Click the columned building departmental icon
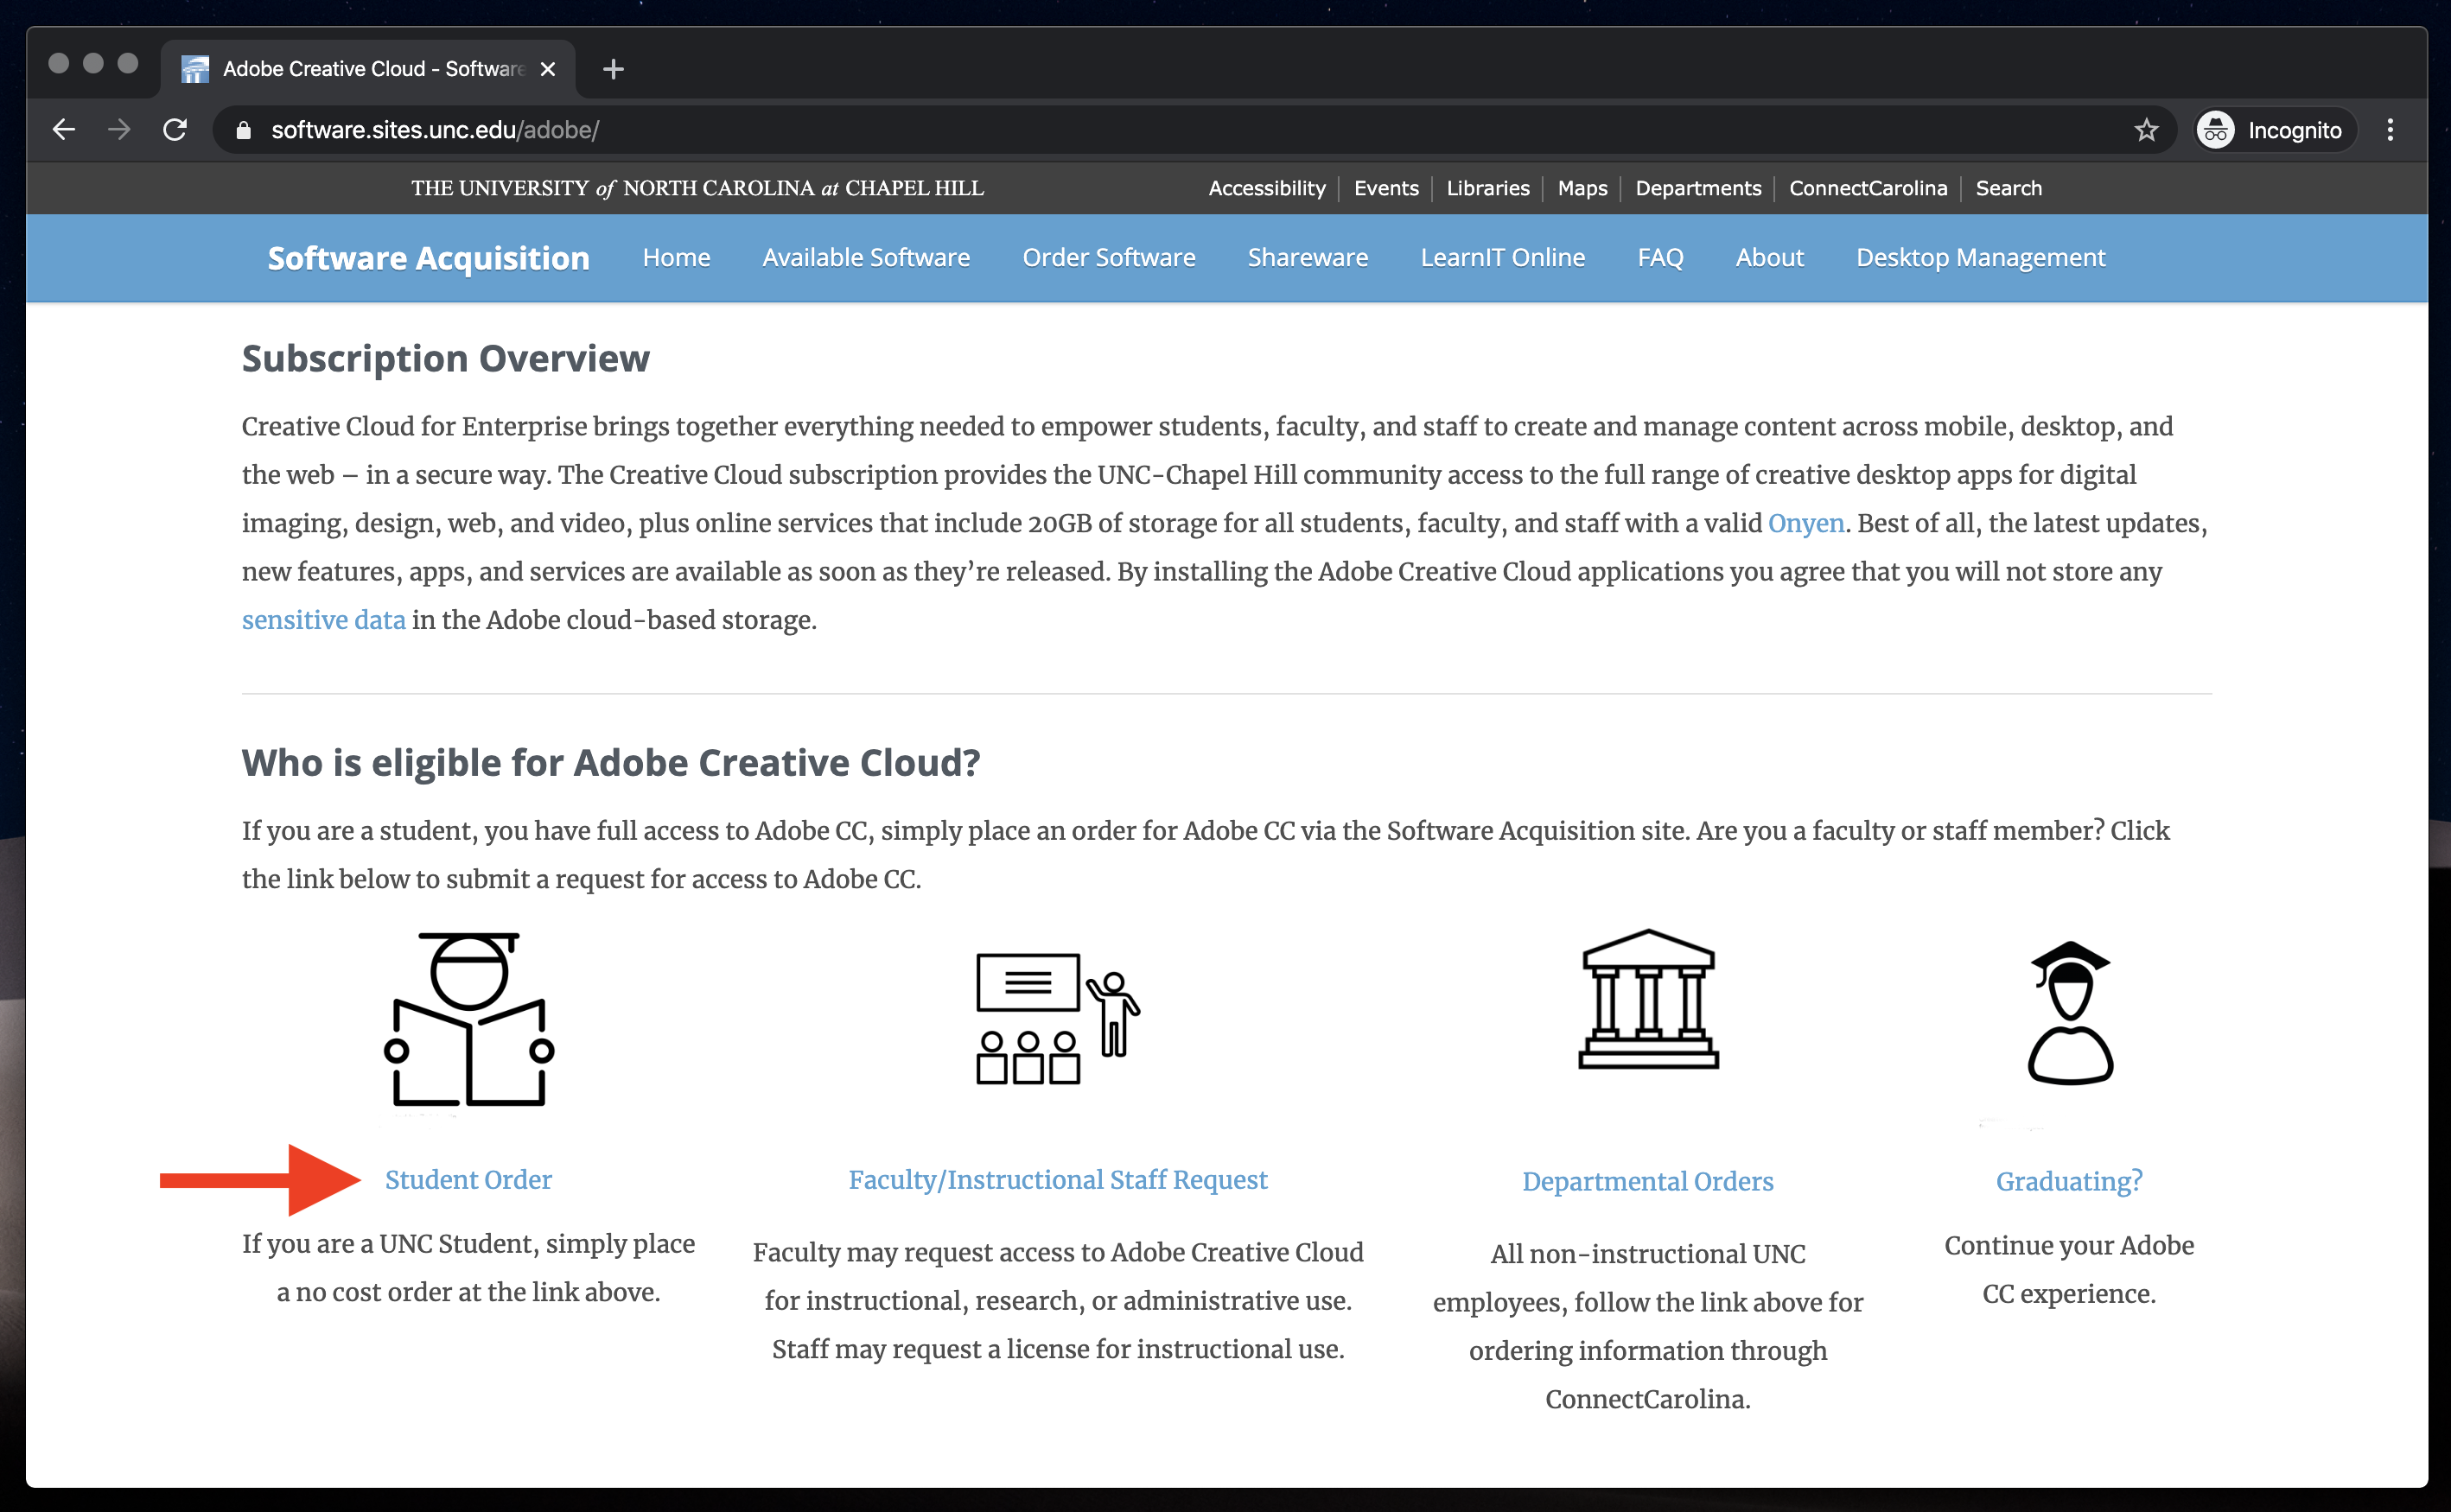Viewport: 2451px width, 1512px height. (1647, 999)
